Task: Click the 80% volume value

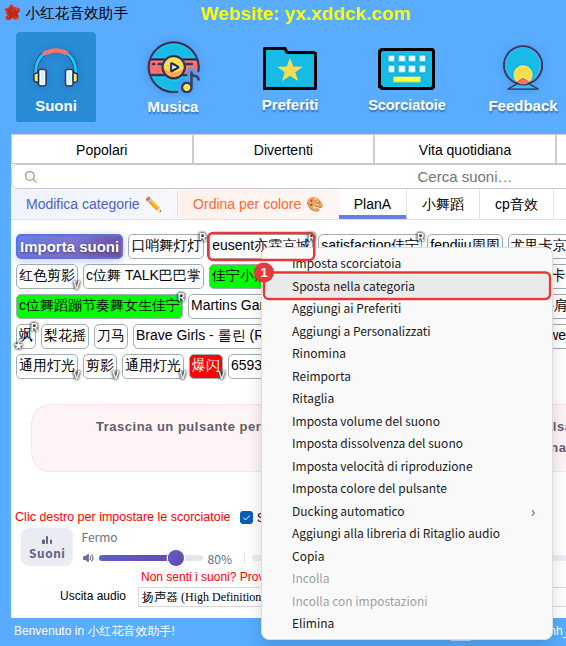Action: [220, 559]
